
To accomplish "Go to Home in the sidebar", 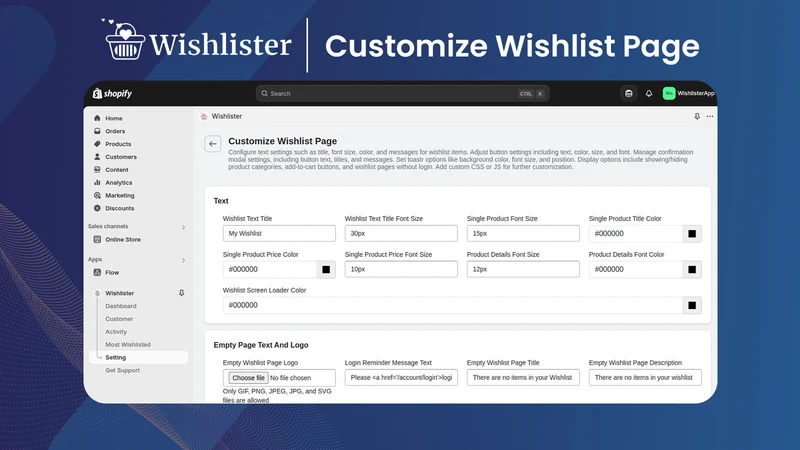I will 114,118.
